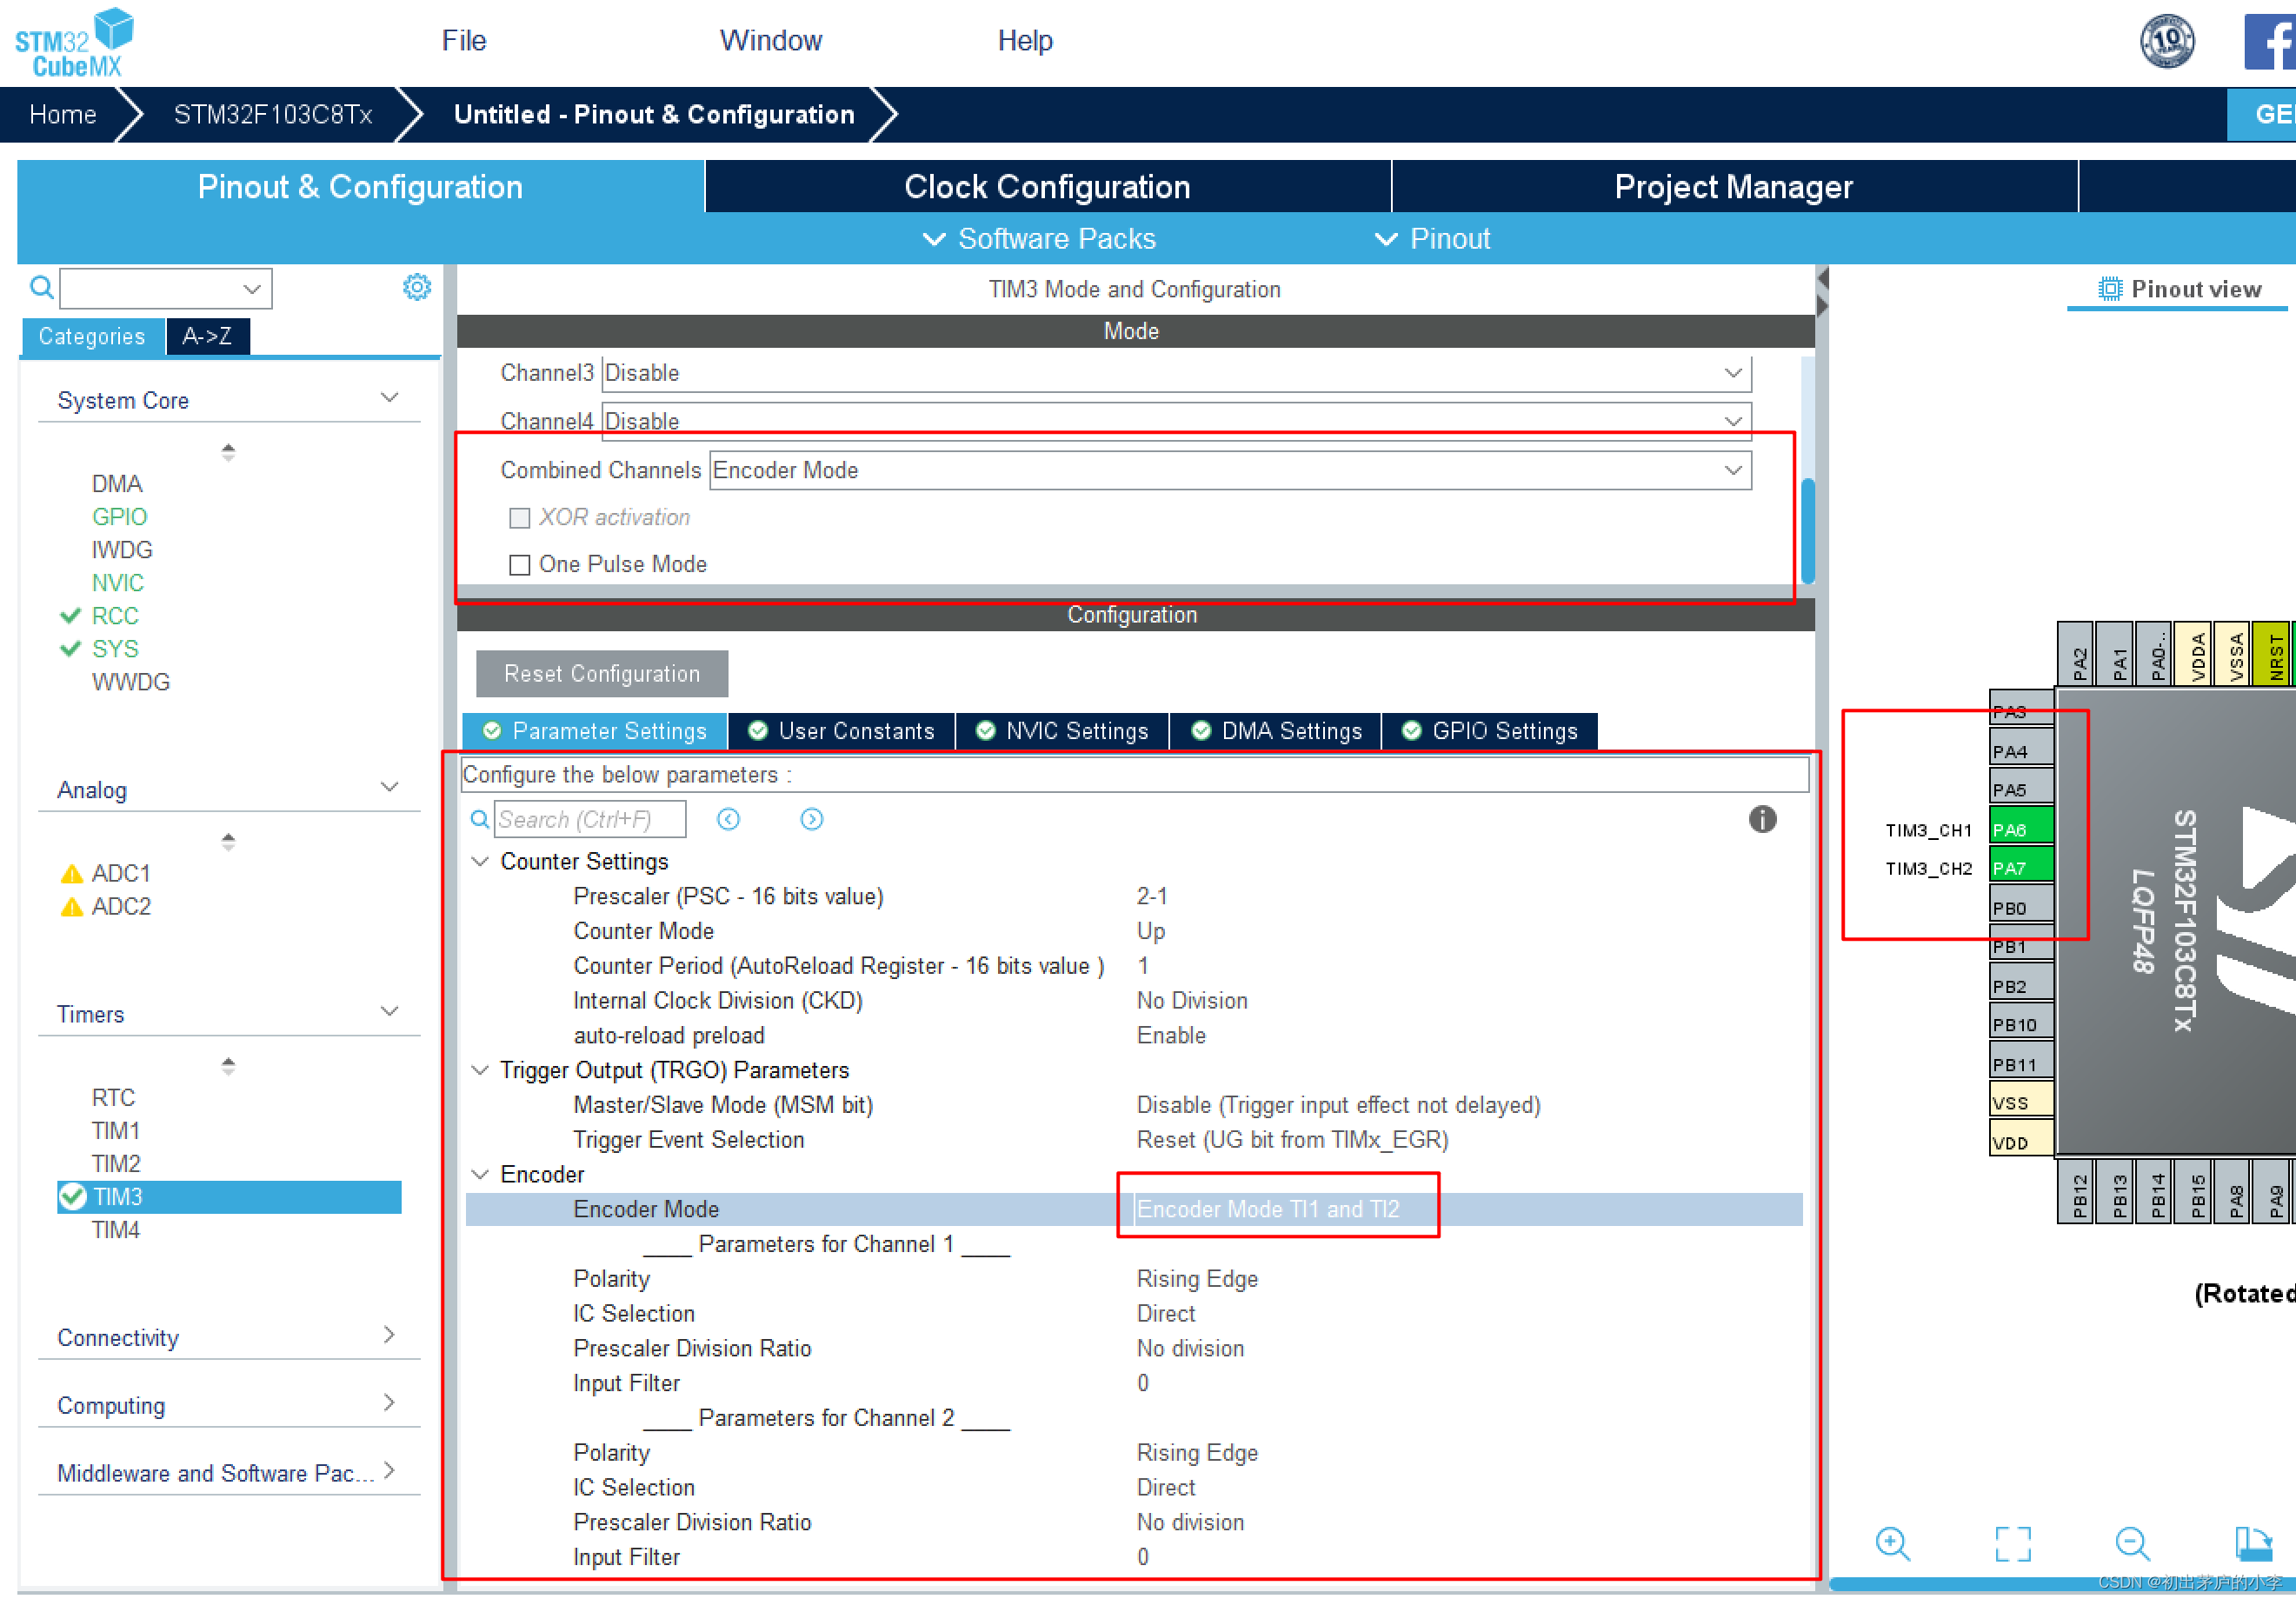Click the Search (Ctrl+F) parameter field
2296x1599 pixels.
(x=590, y=819)
